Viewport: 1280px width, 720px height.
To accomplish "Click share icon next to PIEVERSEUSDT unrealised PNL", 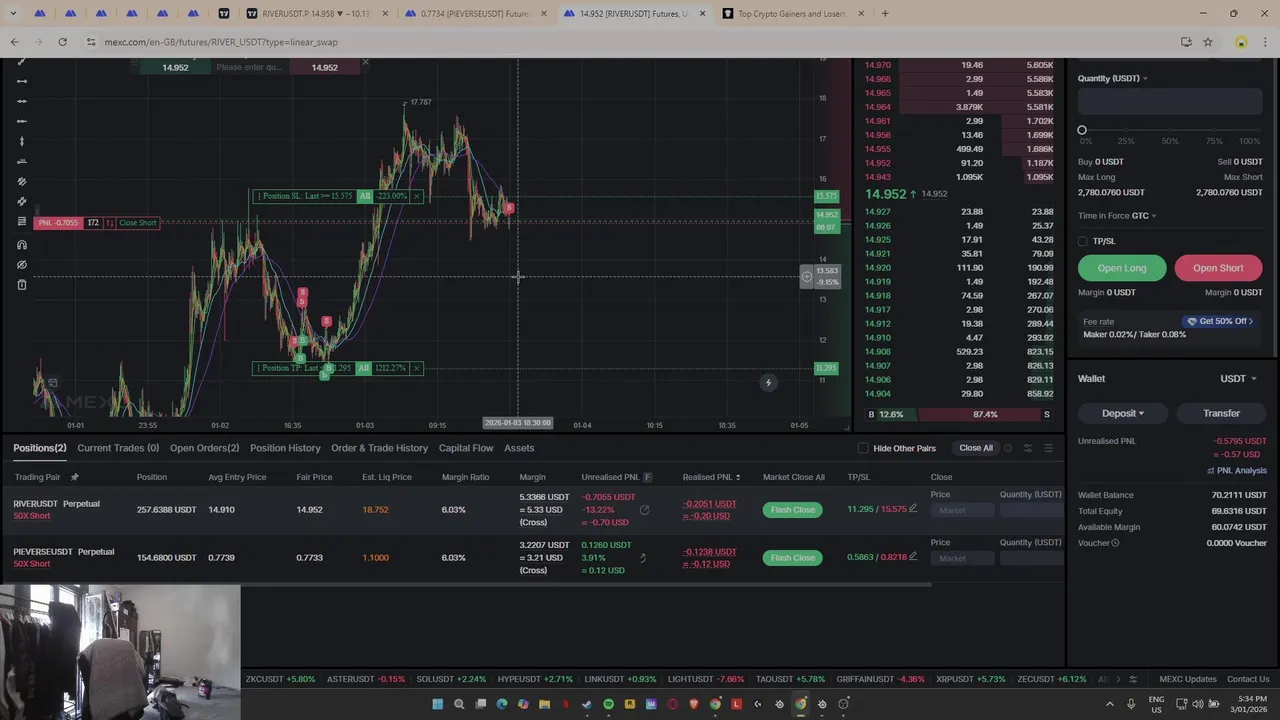I will 642,558.
